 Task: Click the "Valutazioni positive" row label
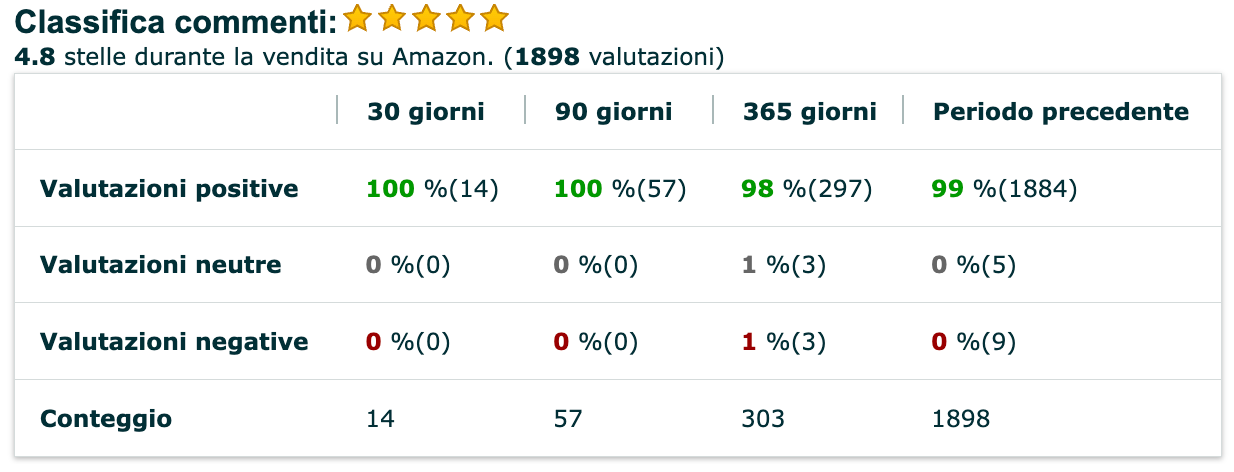pyautogui.click(x=169, y=188)
